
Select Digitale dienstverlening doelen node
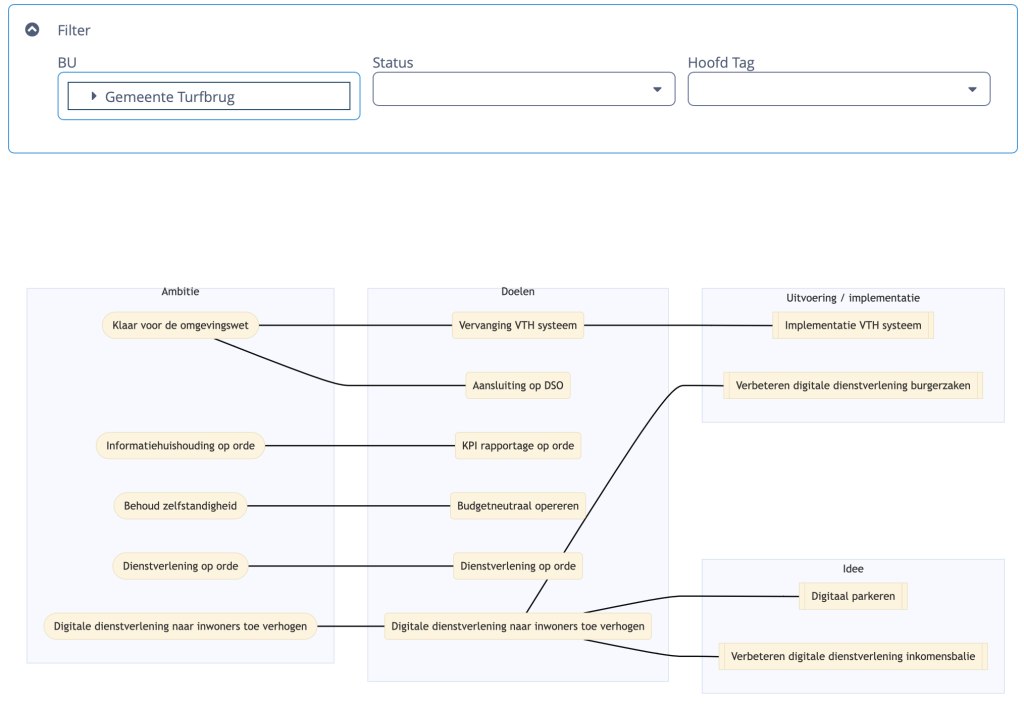point(518,626)
